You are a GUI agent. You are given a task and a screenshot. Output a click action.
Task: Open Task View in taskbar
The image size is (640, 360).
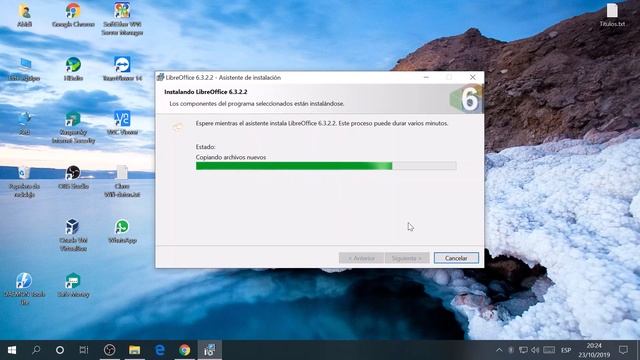click(x=84, y=350)
